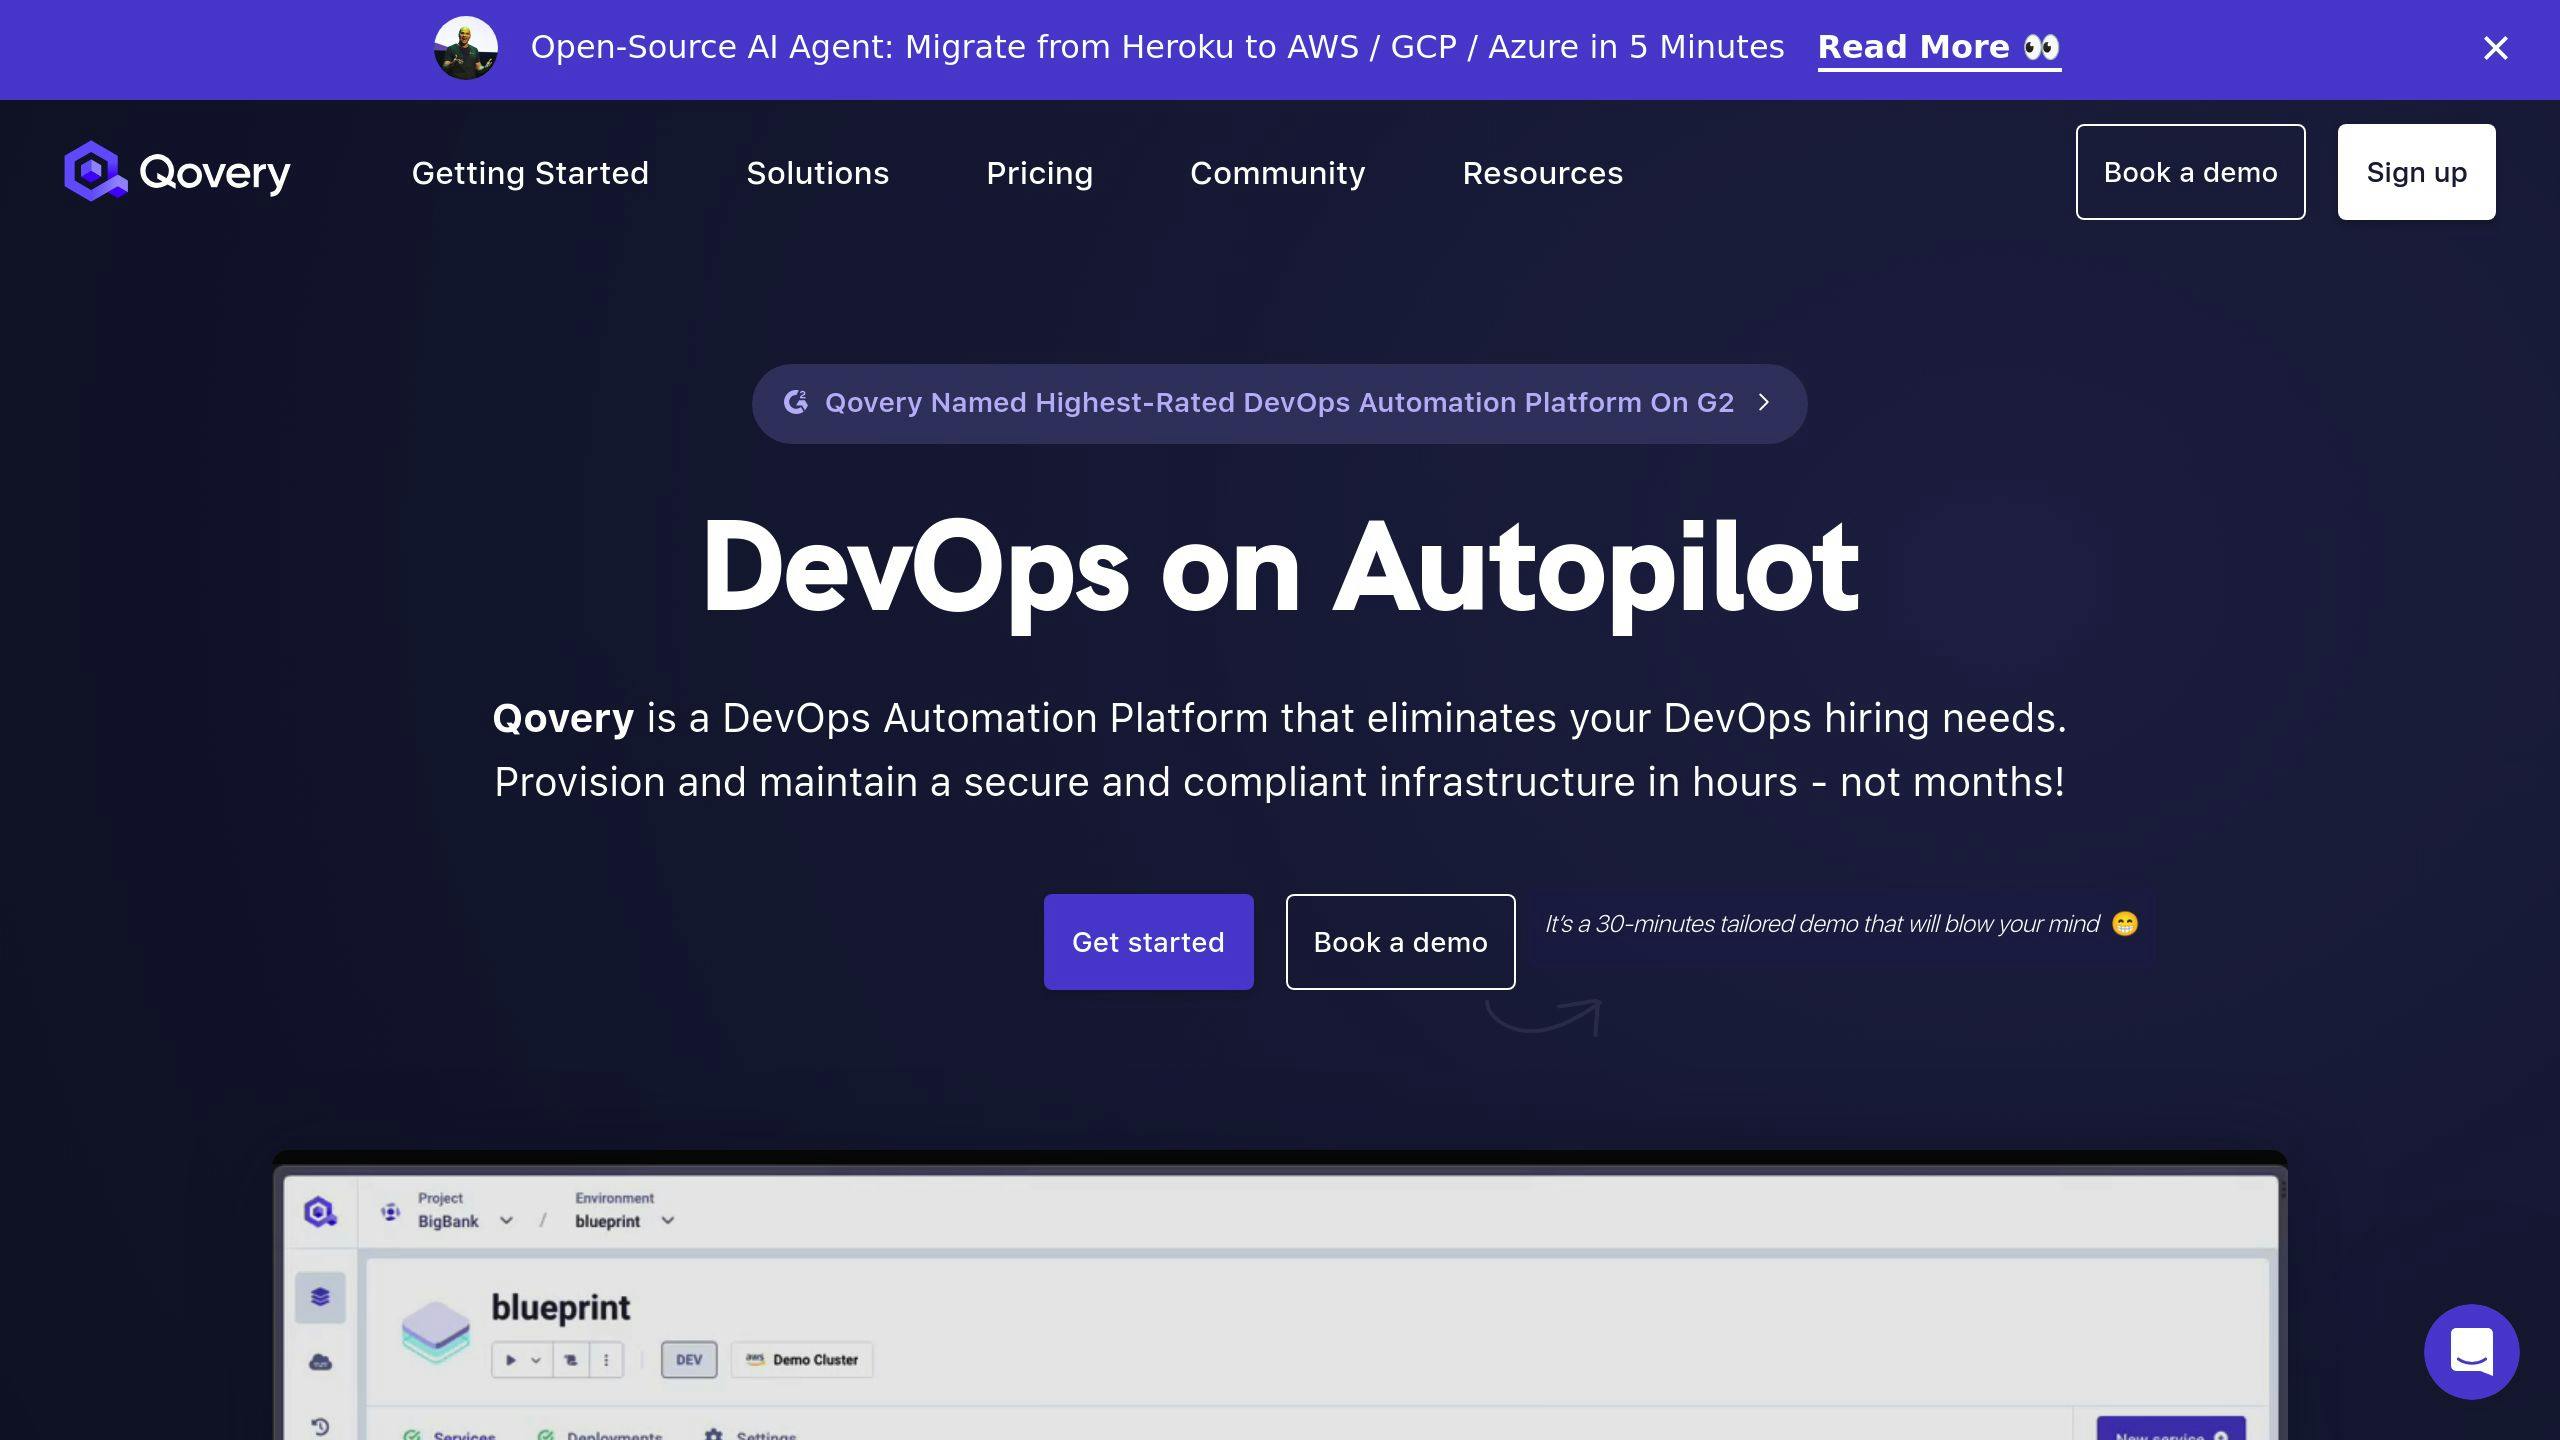Viewport: 2560px width, 1440px height.
Task: Open the chat support widget
Action: click(x=2471, y=1352)
